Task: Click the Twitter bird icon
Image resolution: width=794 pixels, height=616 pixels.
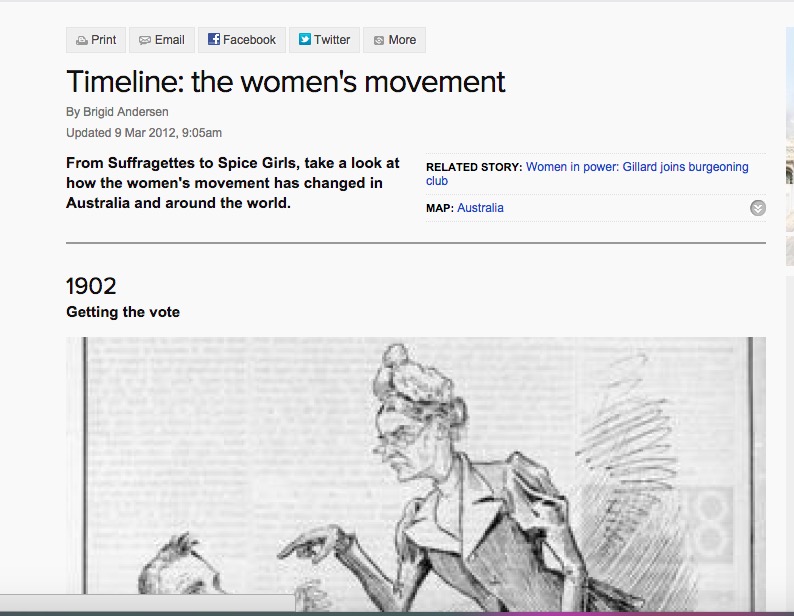Action: [x=304, y=39]
